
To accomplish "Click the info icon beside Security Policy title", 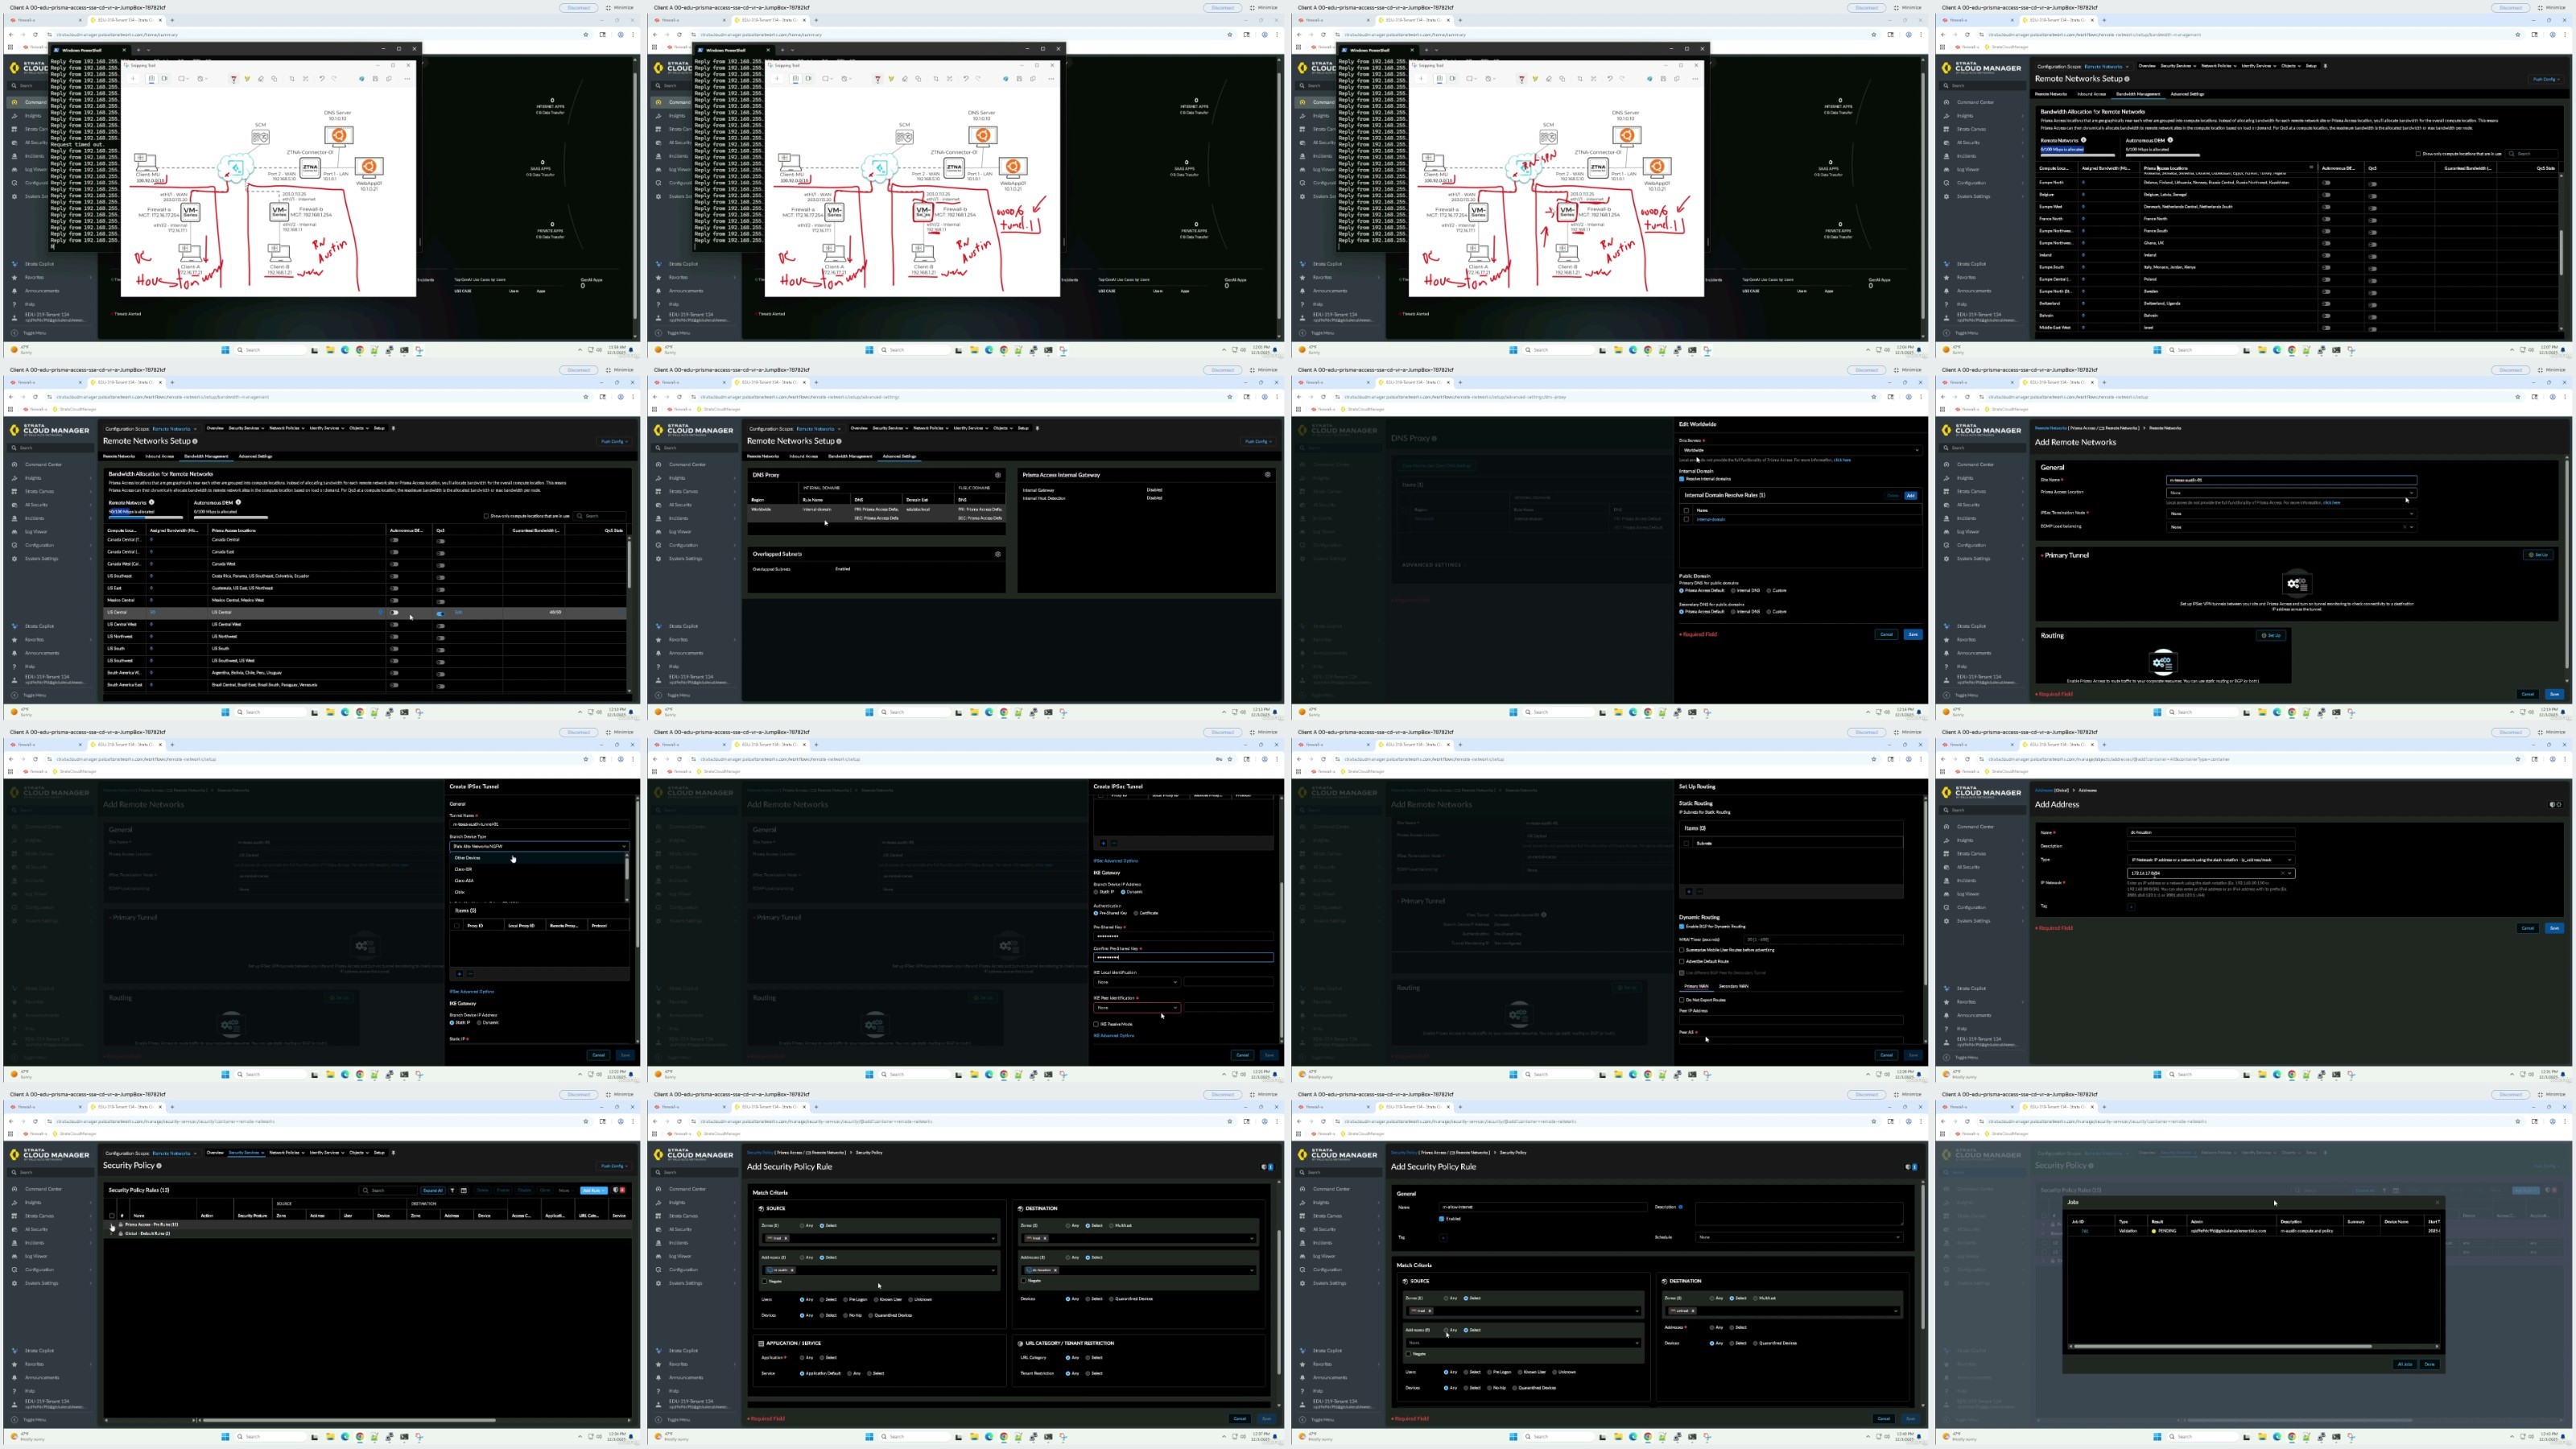I will [x=159, y=1166].
